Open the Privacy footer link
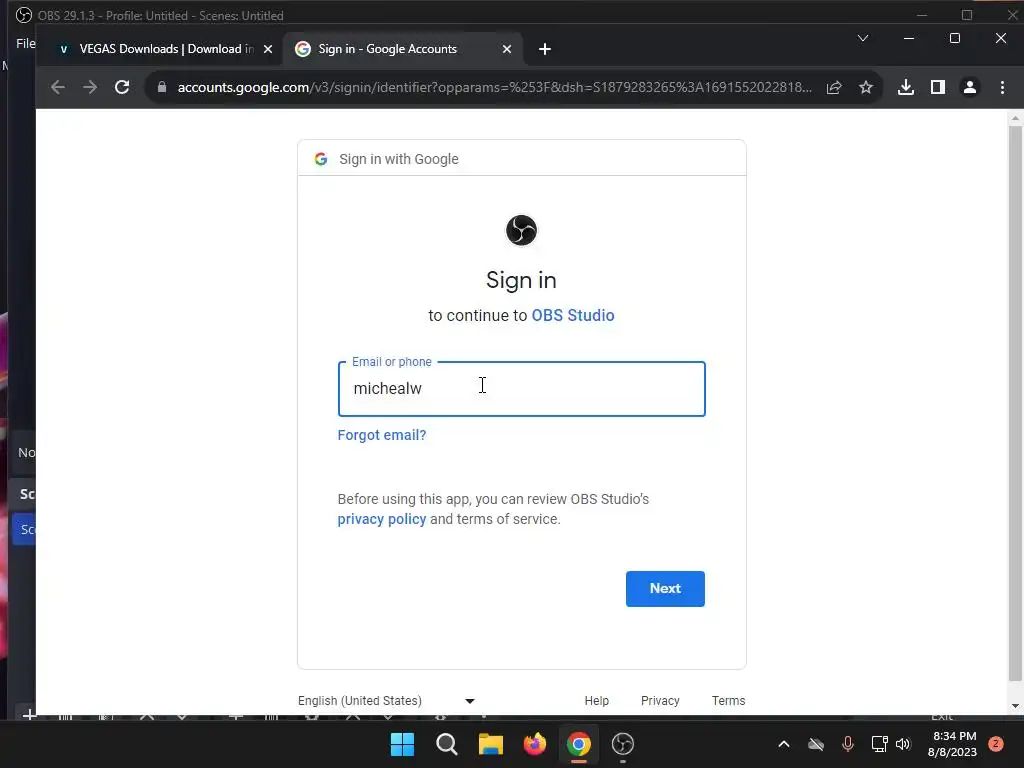This screenshot has width=1024, height=768. point(660,701)
